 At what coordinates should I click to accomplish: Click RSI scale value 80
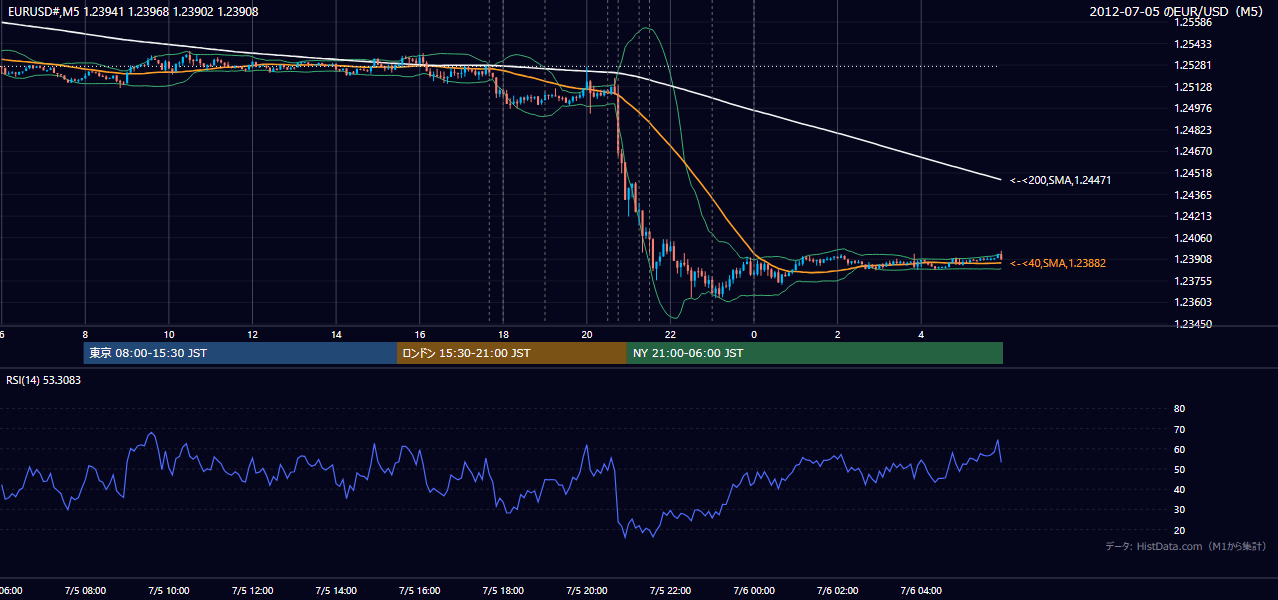coord(1179,409)
